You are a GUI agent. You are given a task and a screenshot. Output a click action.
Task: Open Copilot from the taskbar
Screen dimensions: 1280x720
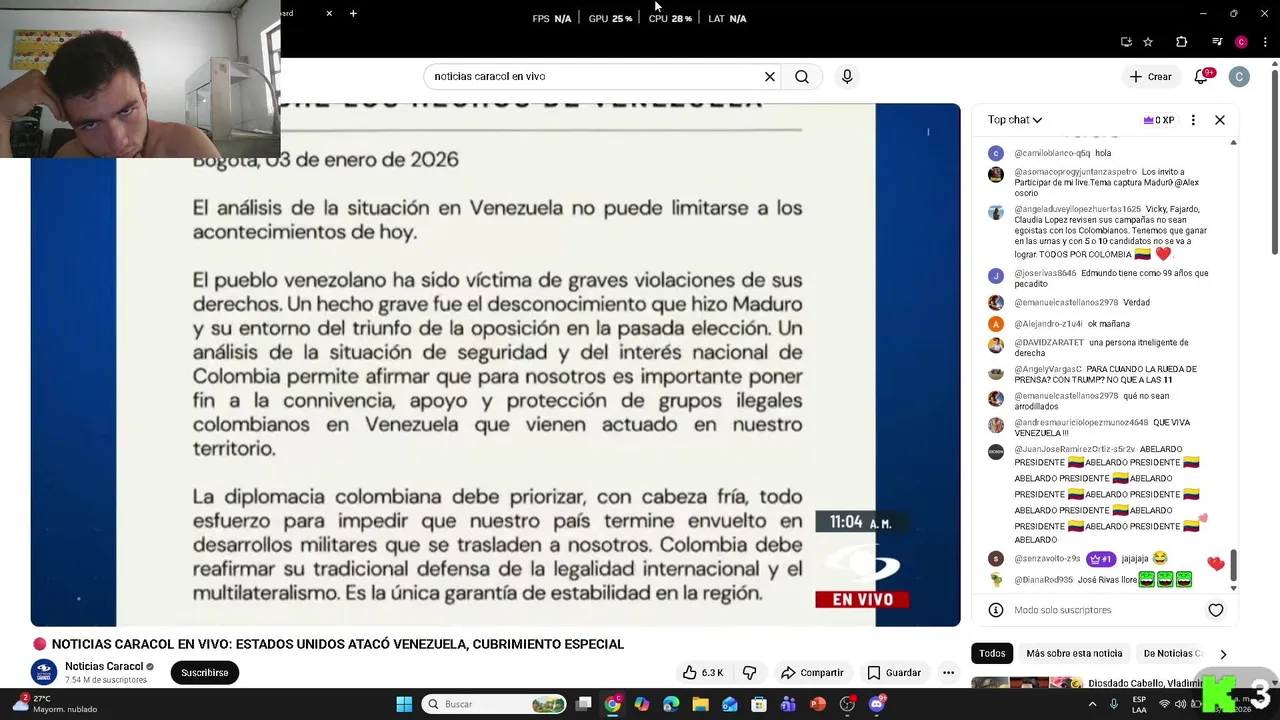pos(642,704)
